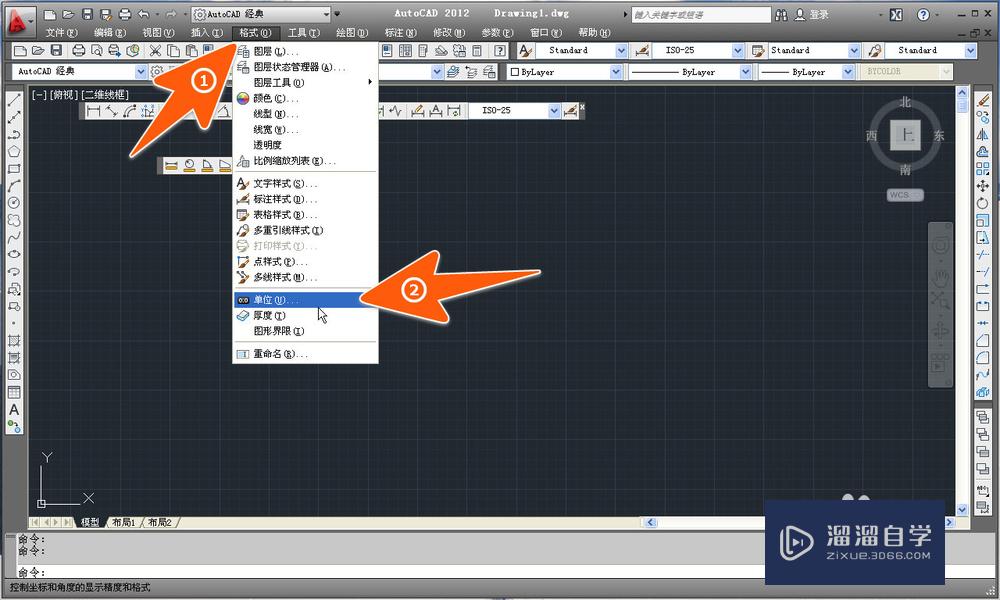Expand the ISO-25 dropdown in the Styles toolbar
This screenshot has height=600, width=1000.
738,50
